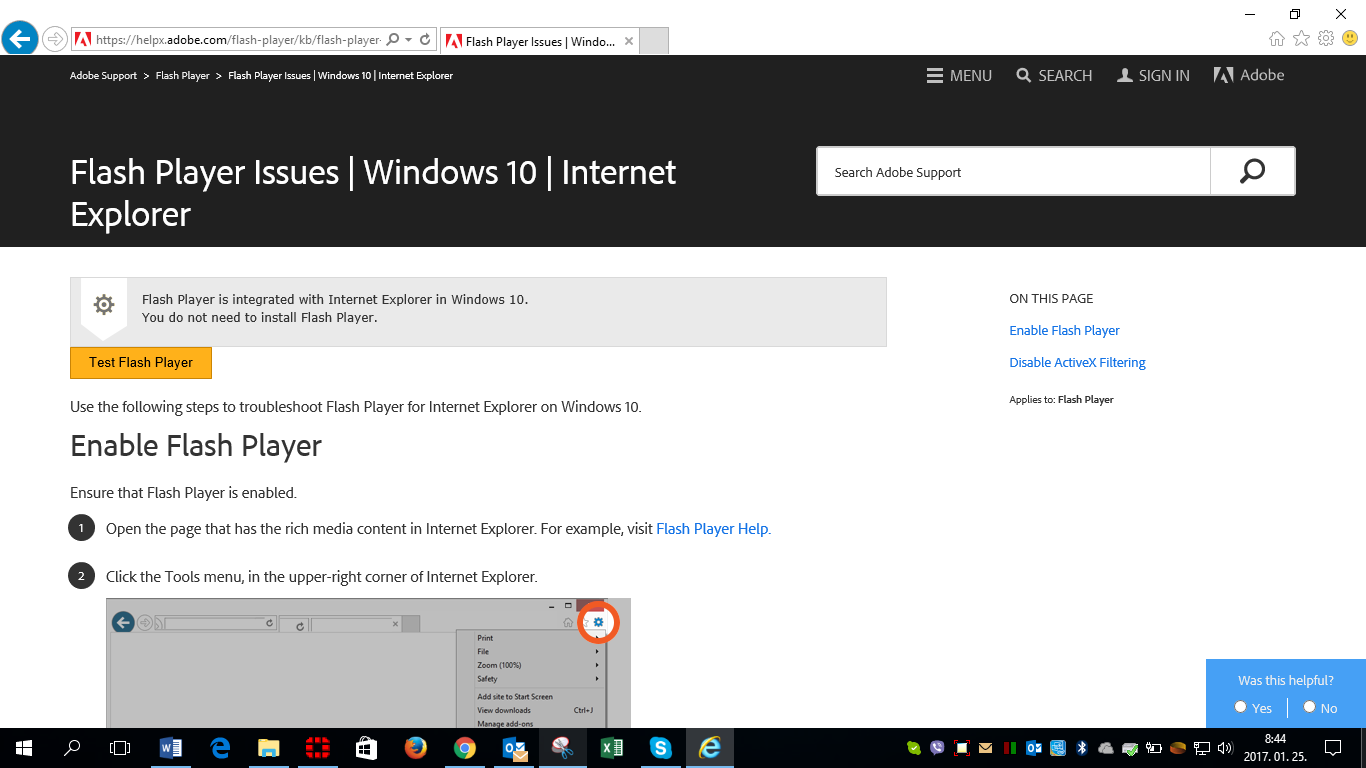Switch to the Flash Player Issues tab

[x=539, y=41]
